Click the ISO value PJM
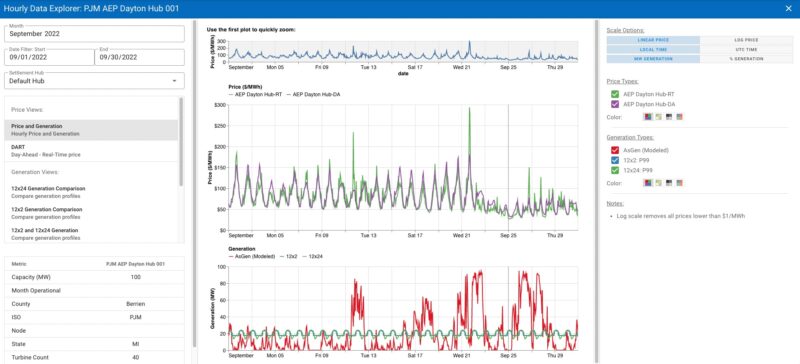Viewport: 800px width, 364px height. tap(136, 317)
